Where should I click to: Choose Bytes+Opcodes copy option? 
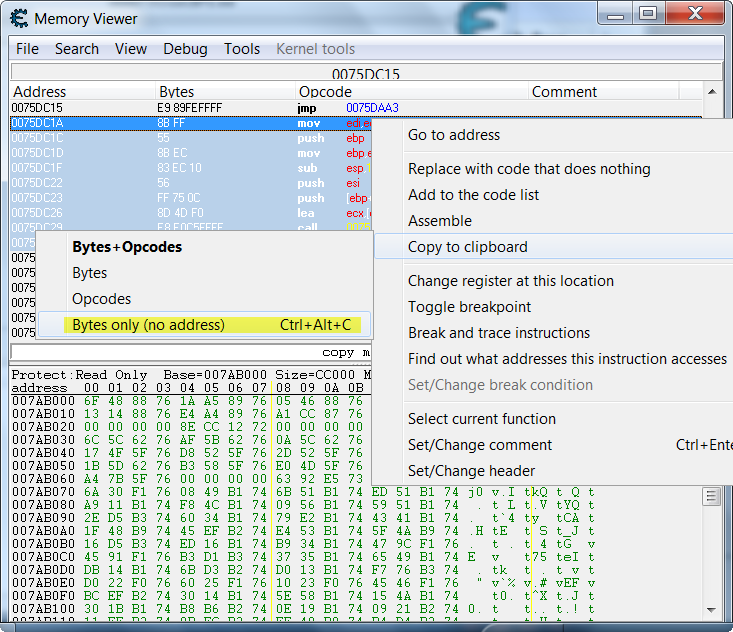(127, 247)
